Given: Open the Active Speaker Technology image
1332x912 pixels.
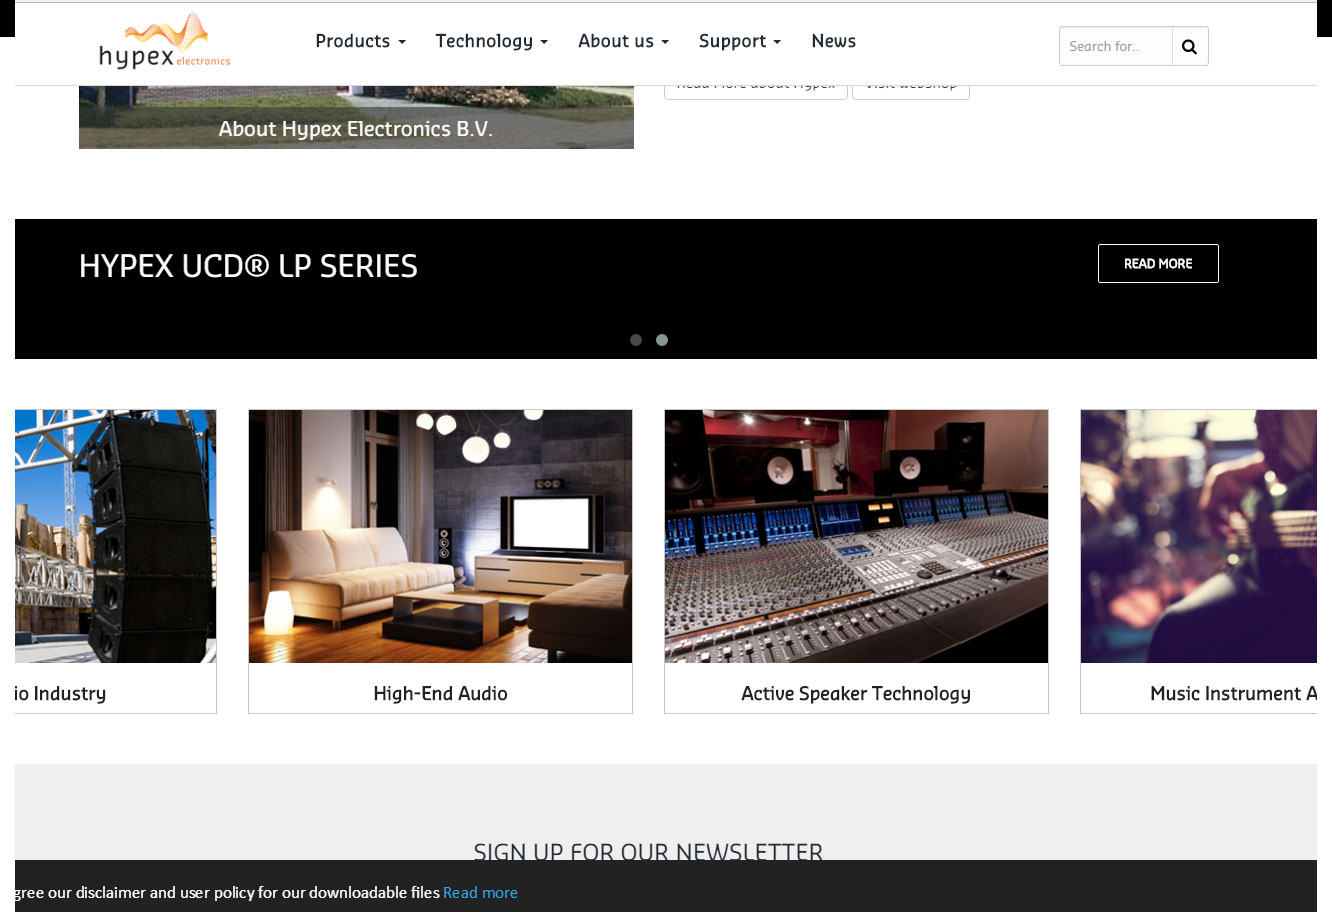Looking at the screenshot, I should click(x=856, y=536).
